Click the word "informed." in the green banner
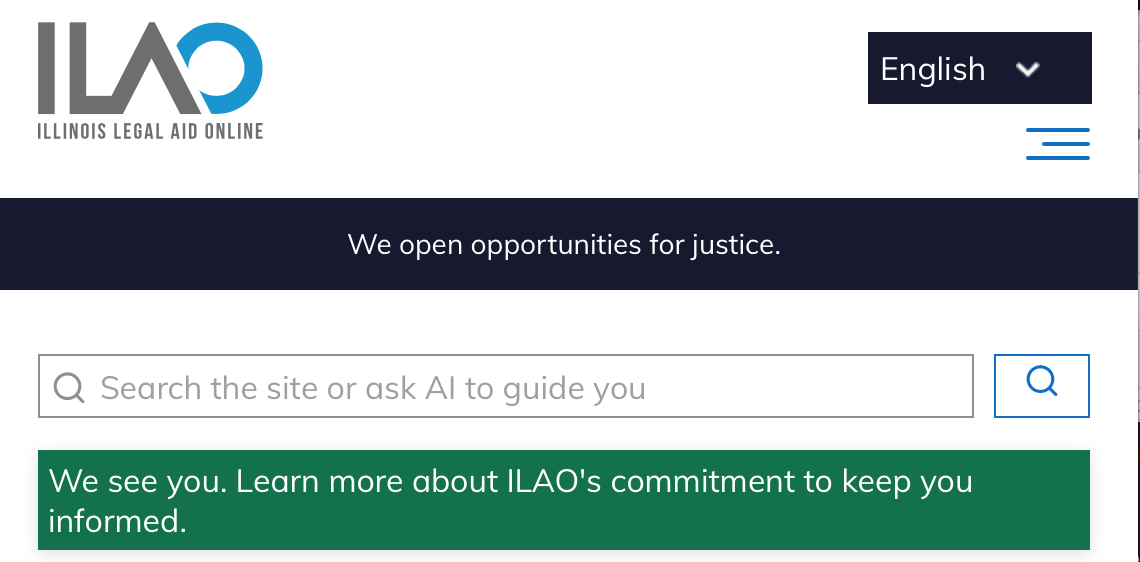 pyautogui.click(x=118, y=521)
